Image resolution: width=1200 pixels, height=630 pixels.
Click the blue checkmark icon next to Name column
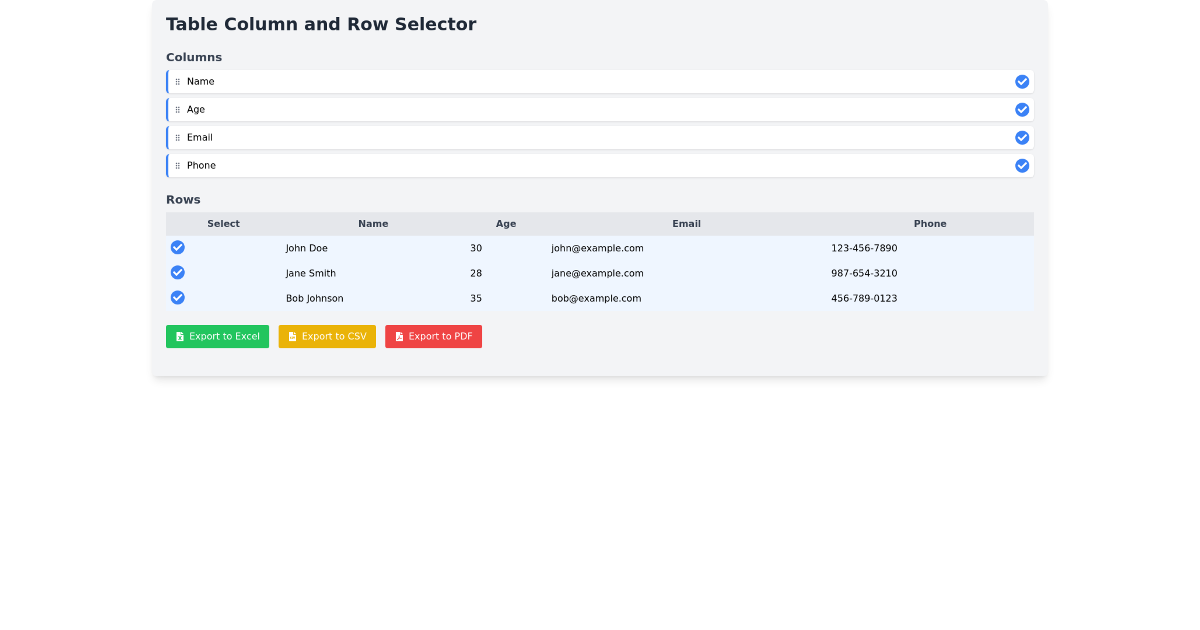(x=1022, y=81)
